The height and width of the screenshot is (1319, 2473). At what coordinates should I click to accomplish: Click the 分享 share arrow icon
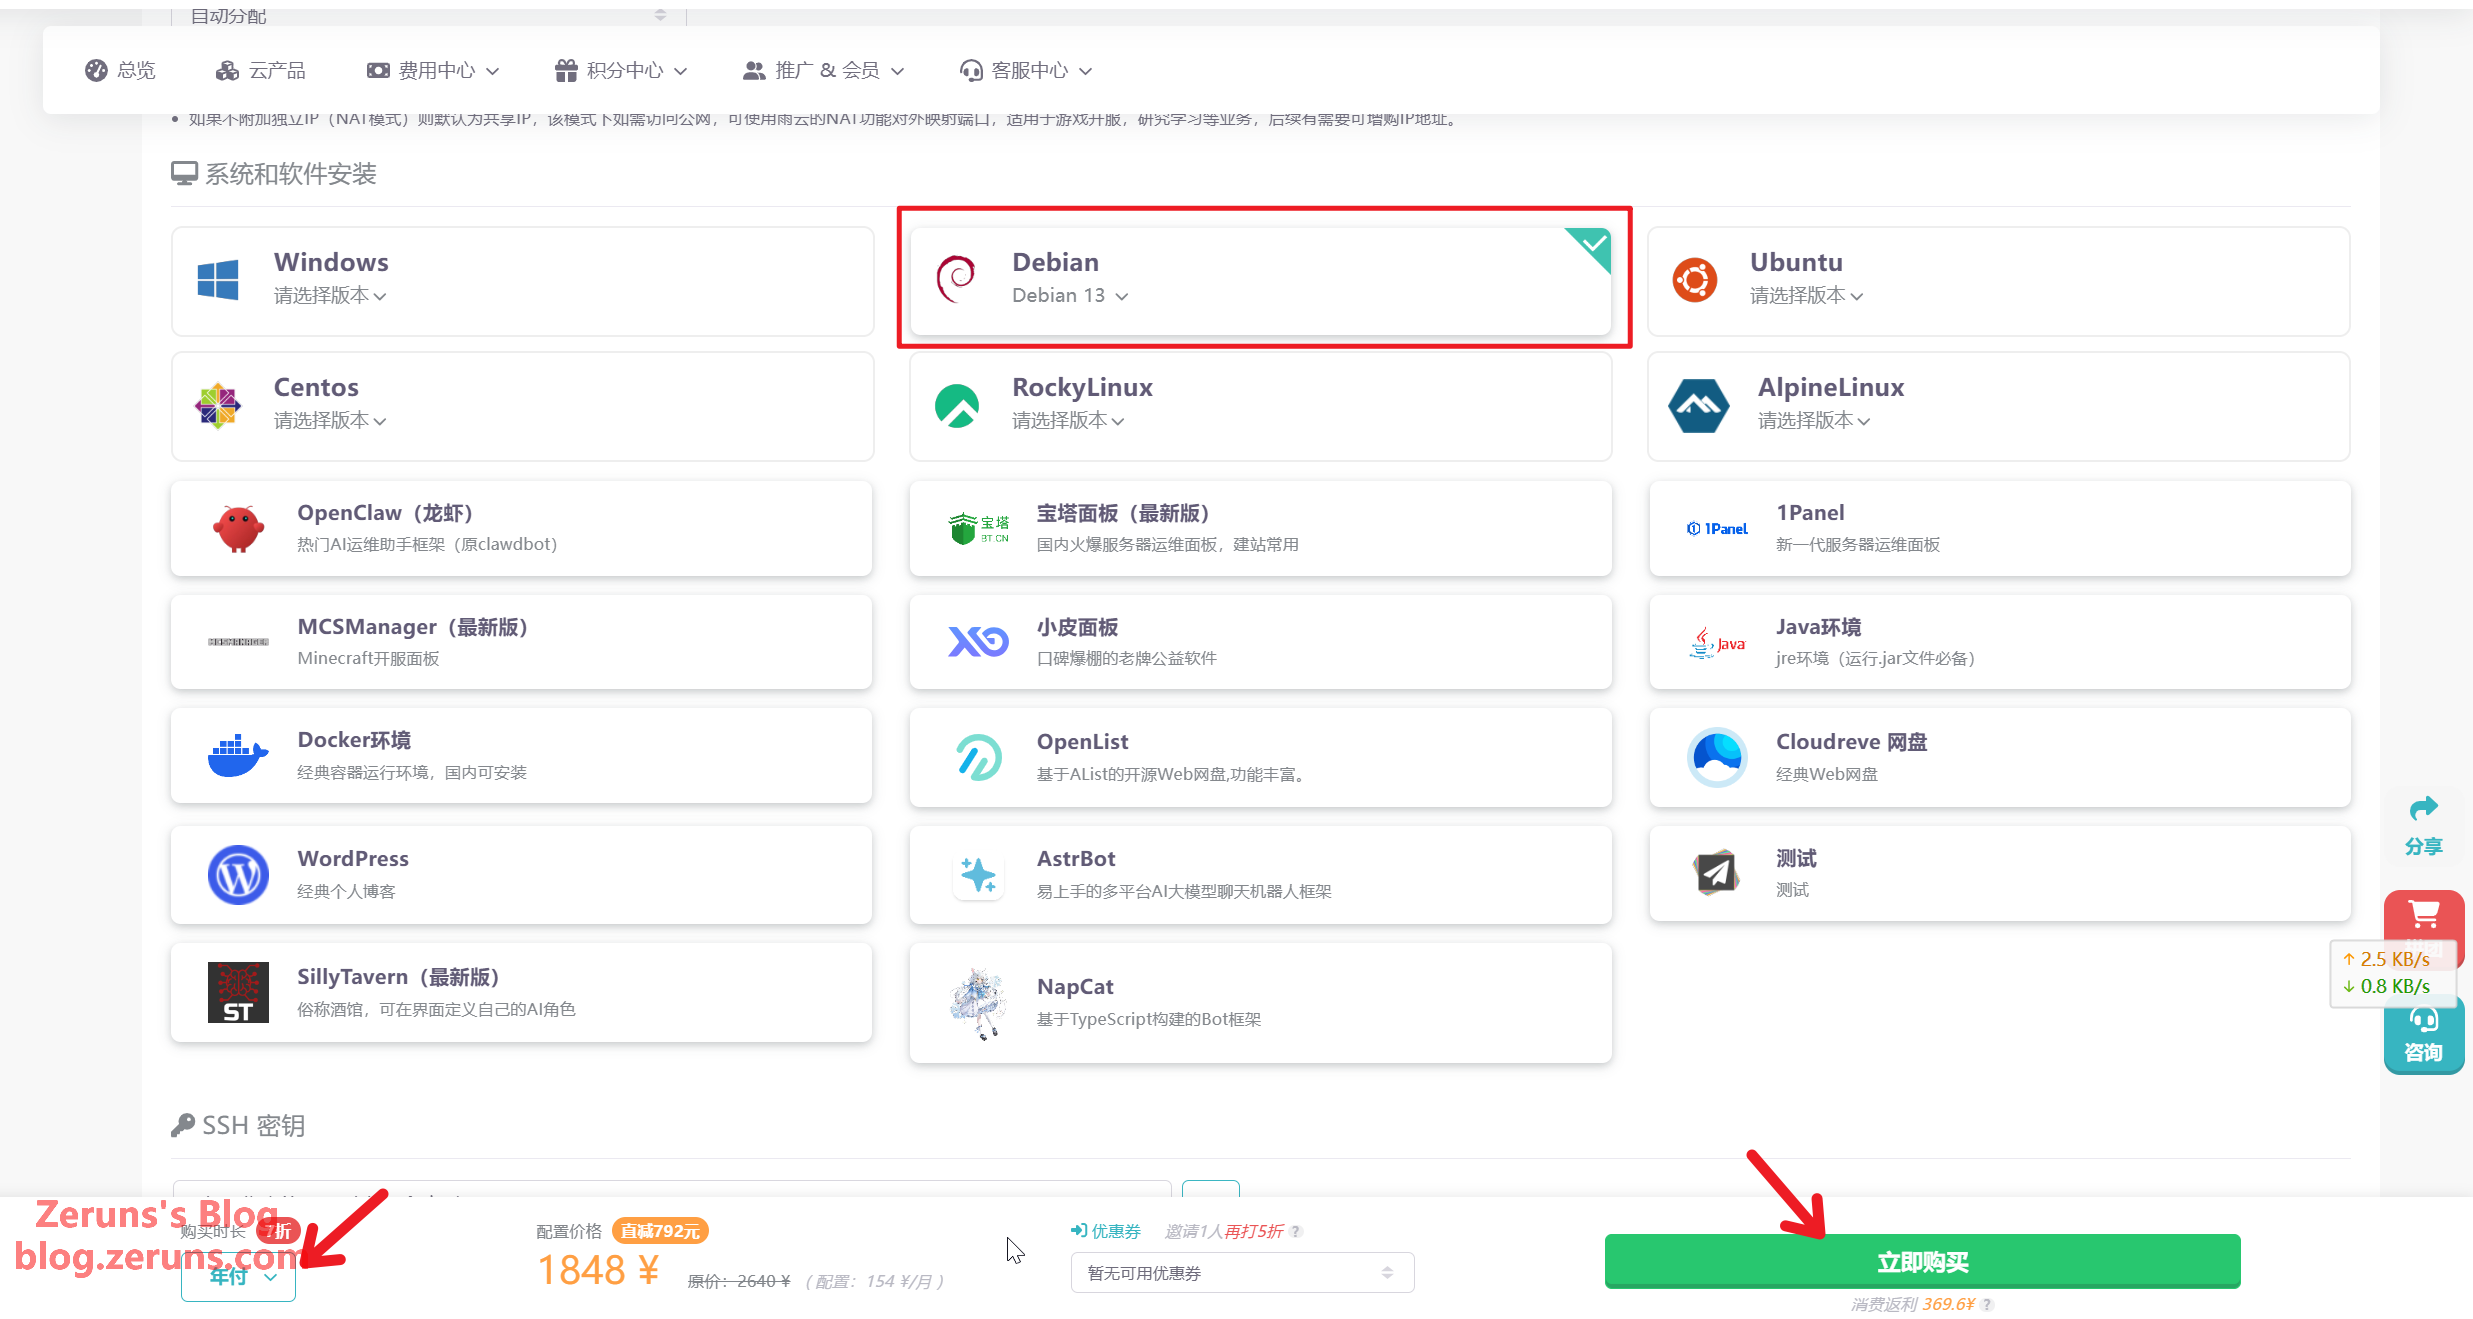pyautogui.click(x=2424, y=808)
